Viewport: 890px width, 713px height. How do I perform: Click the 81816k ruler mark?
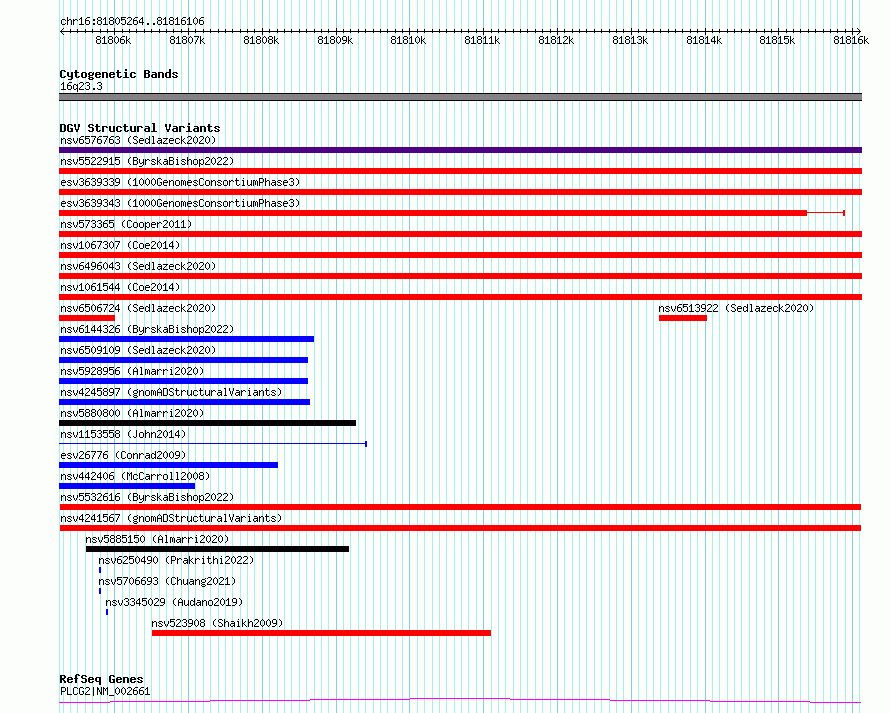pyautogui.click(x=851, y=40)
